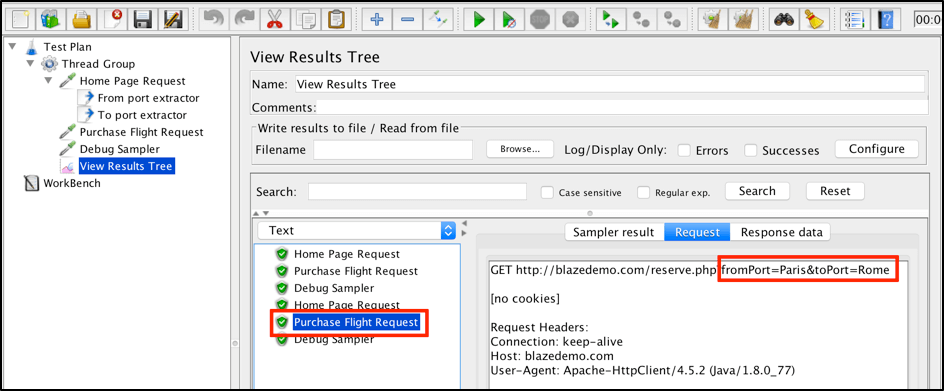944x391 pixels.
Task: Click the Paste clipboard icon
Action: tap(336, 19)
